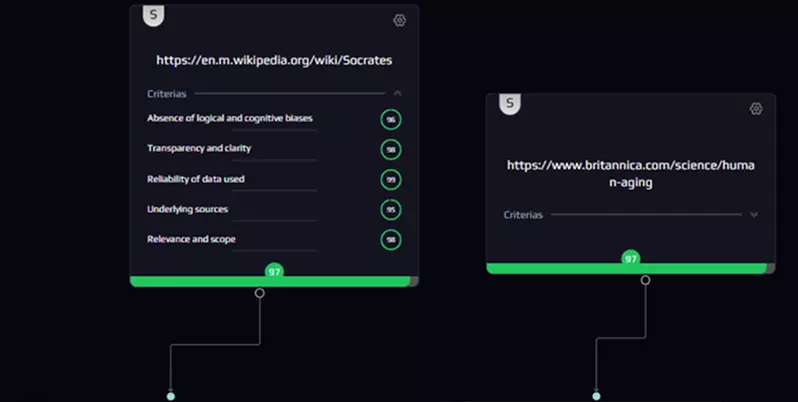
Task: Open settings gear on the Socrates Wikipedia card
Action: point(399,20)
